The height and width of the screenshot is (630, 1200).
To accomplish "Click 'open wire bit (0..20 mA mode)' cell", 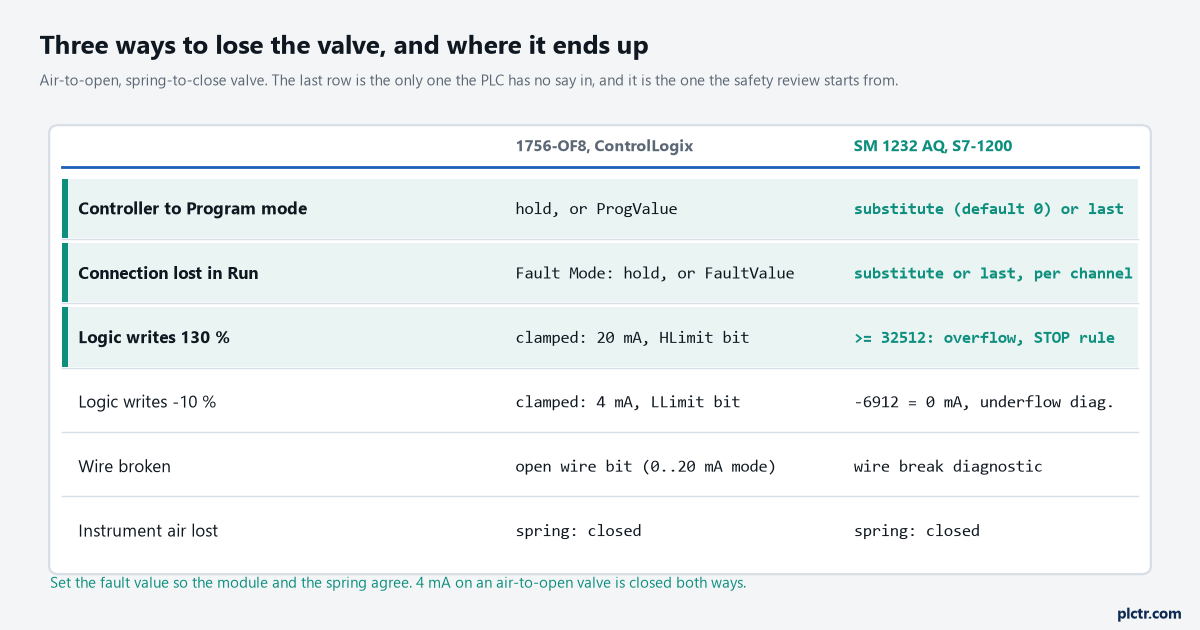I will click(x=646, y=466).
